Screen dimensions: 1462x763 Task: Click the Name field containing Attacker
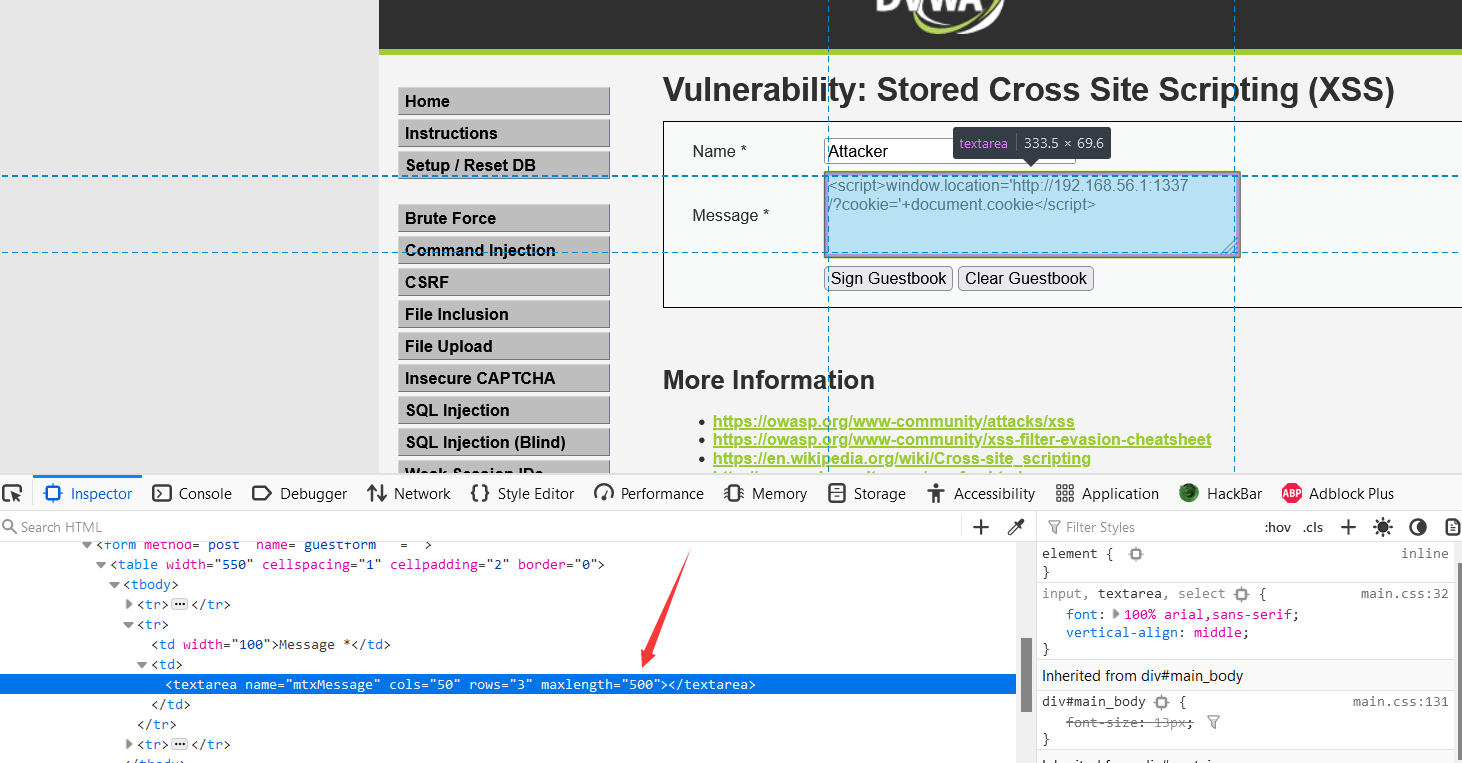point(950,151)
